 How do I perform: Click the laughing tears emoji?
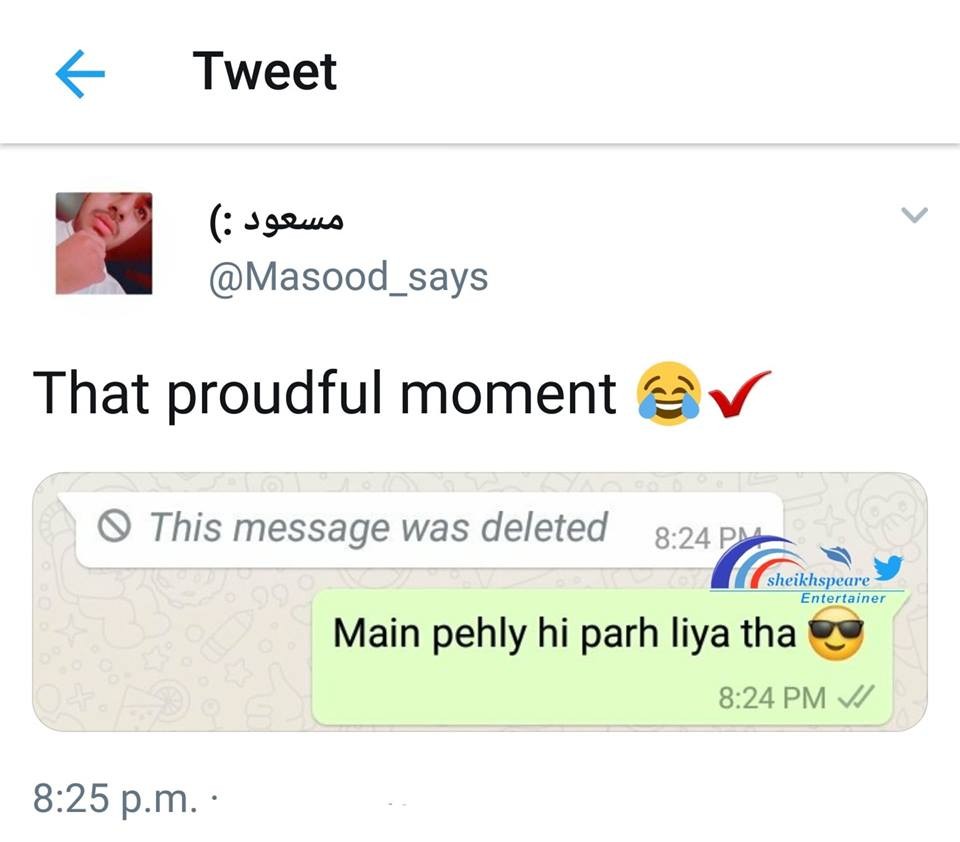pyautogui.click(x=669, y=393)
